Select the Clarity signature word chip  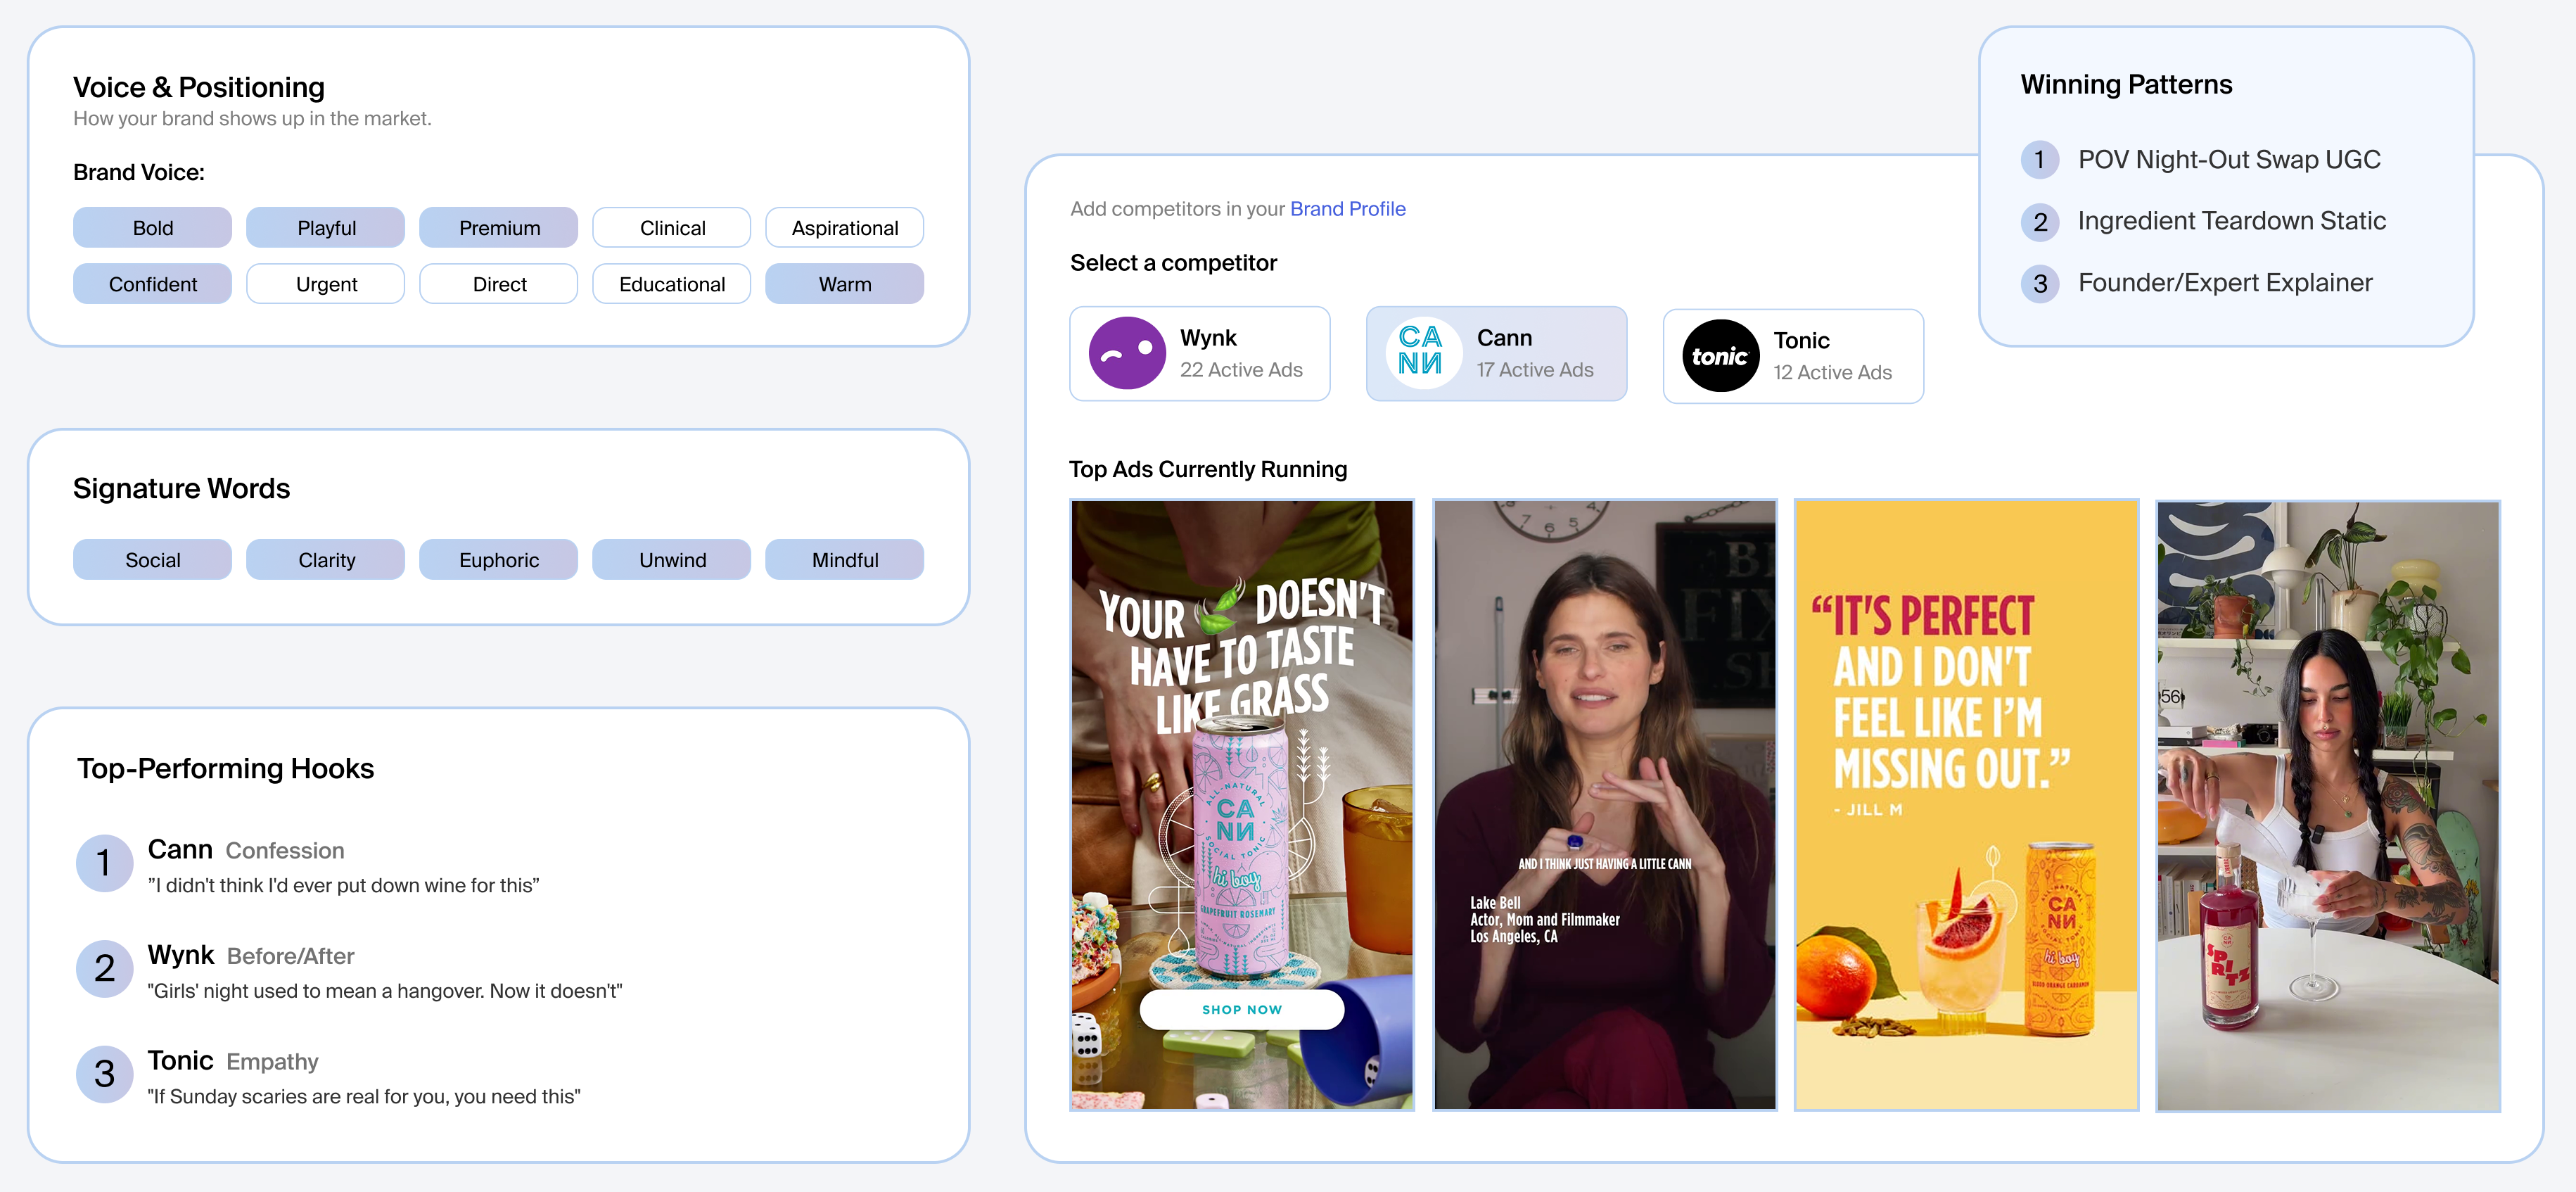click(326, 560)
